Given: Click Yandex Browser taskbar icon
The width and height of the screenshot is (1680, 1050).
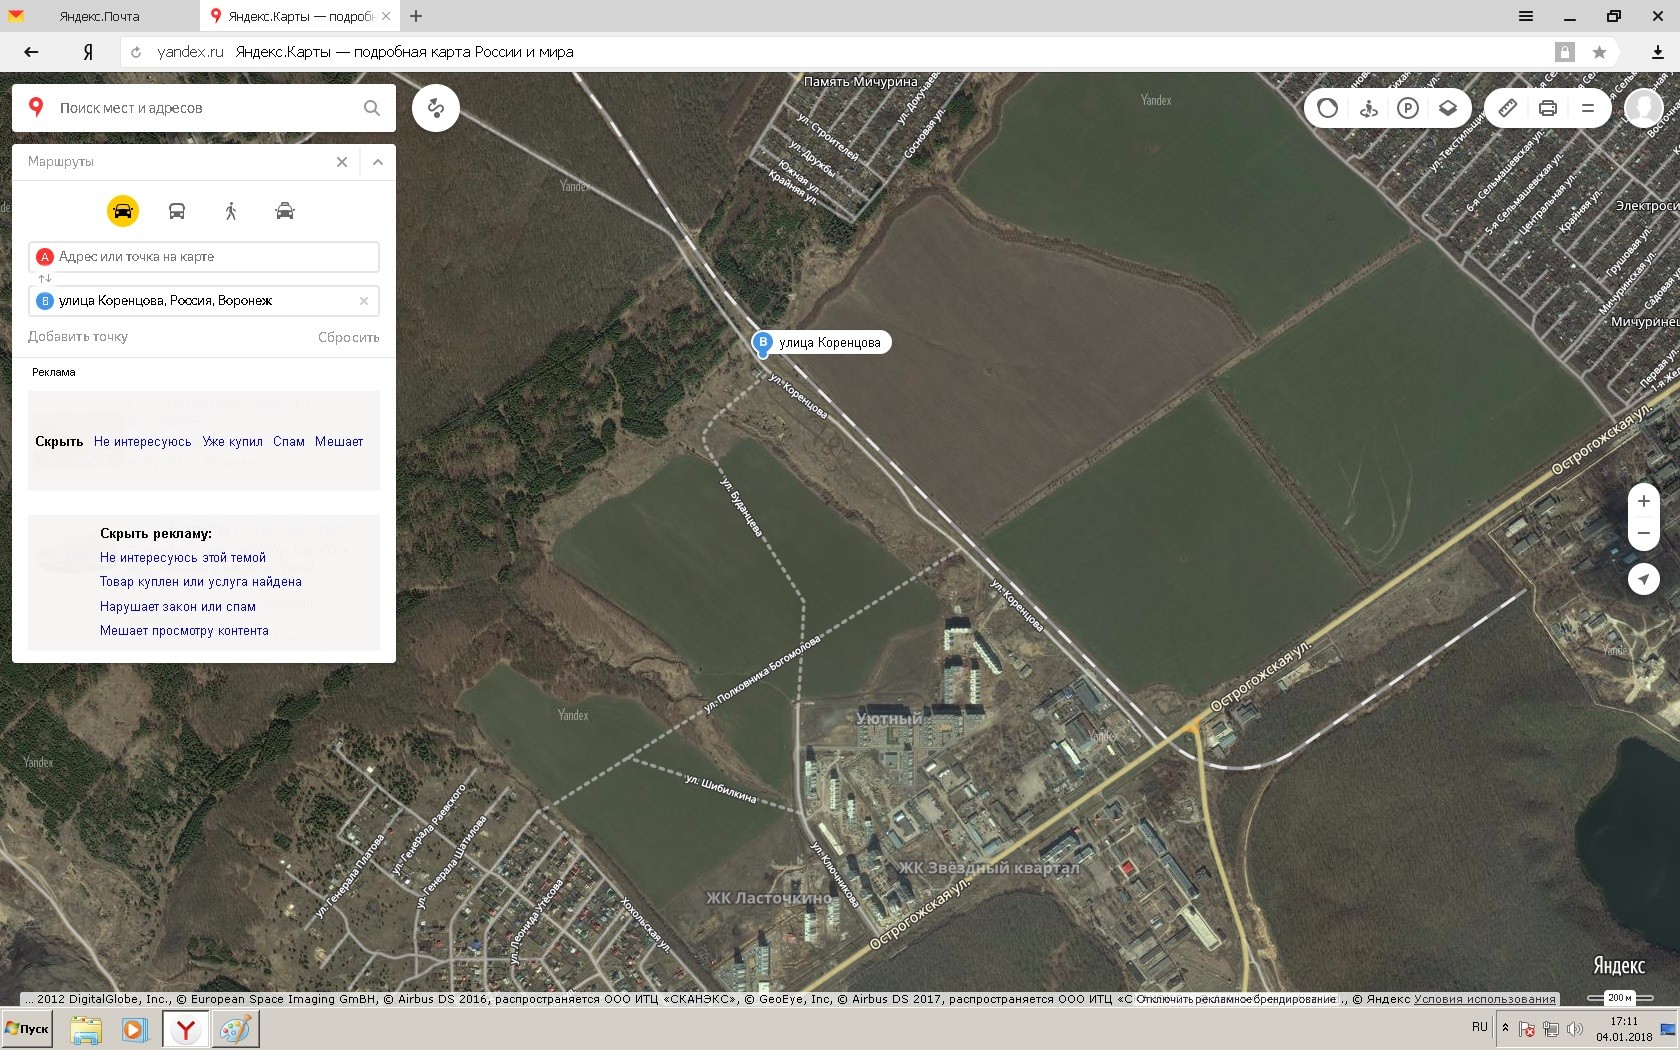Looking at the screenshot, I should 186,1029.
